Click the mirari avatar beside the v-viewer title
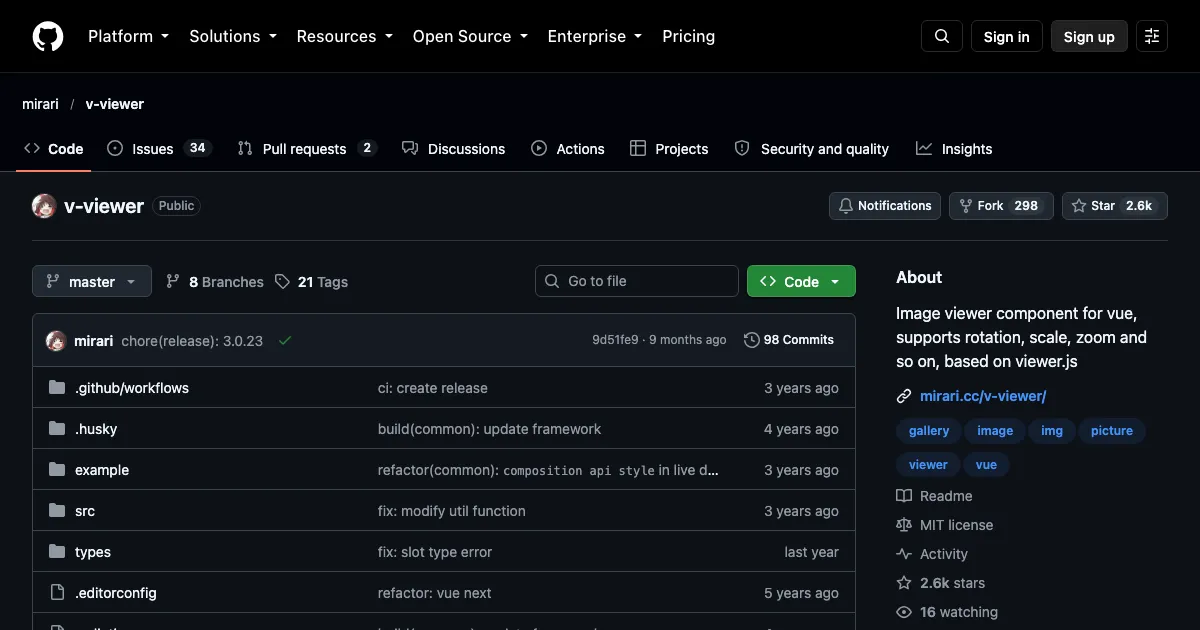This screenshot has height=630, width=1200. click(44, 206)
